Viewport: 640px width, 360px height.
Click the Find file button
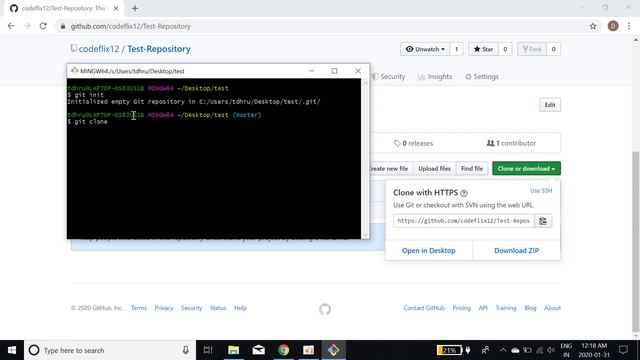[x=472, y=169]
